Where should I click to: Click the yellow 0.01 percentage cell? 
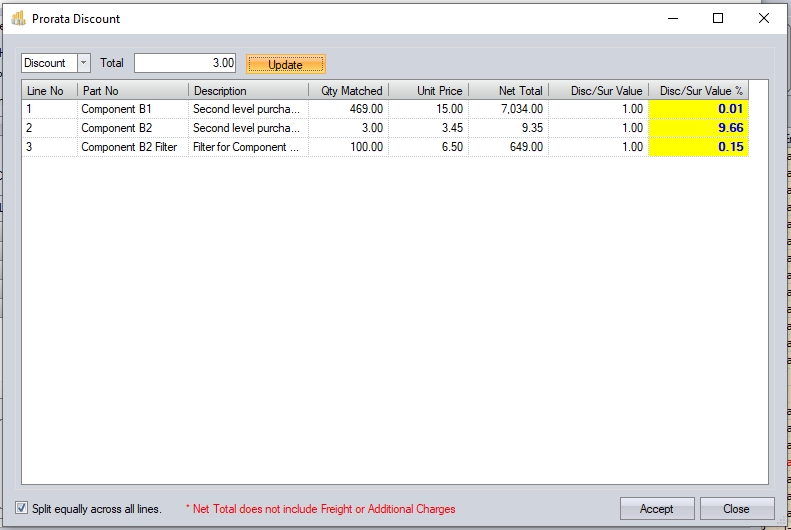coord(698,109)
